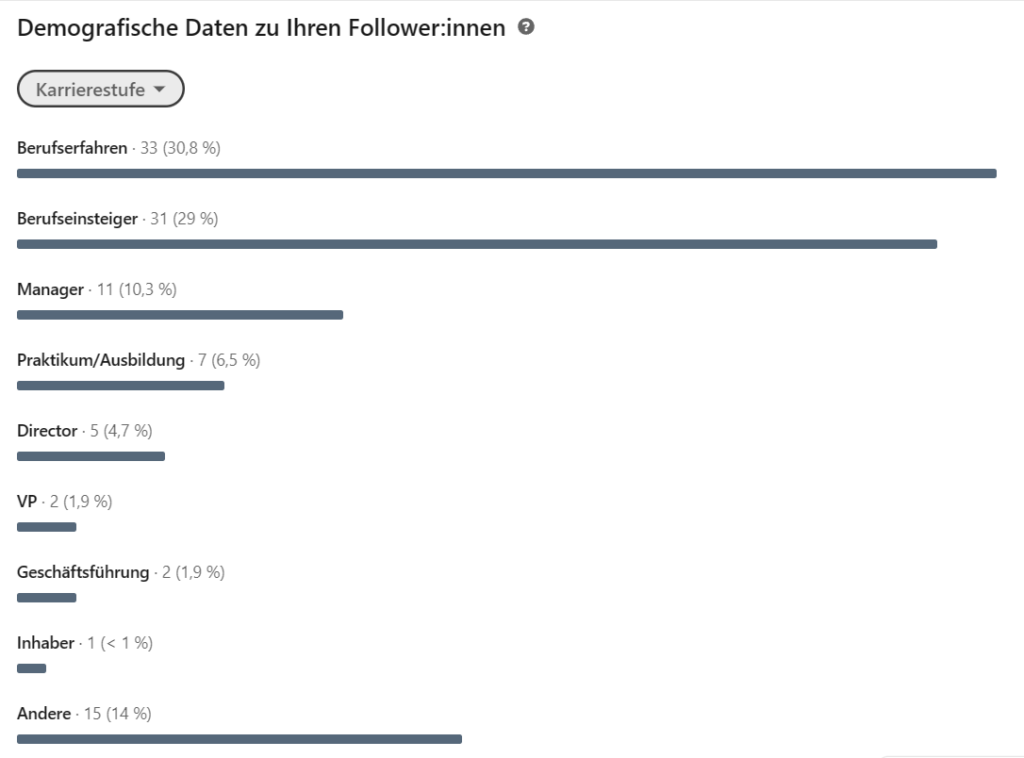Select the Manager data bar
This screenshot has height=758, width=1024.
(180, 314)
